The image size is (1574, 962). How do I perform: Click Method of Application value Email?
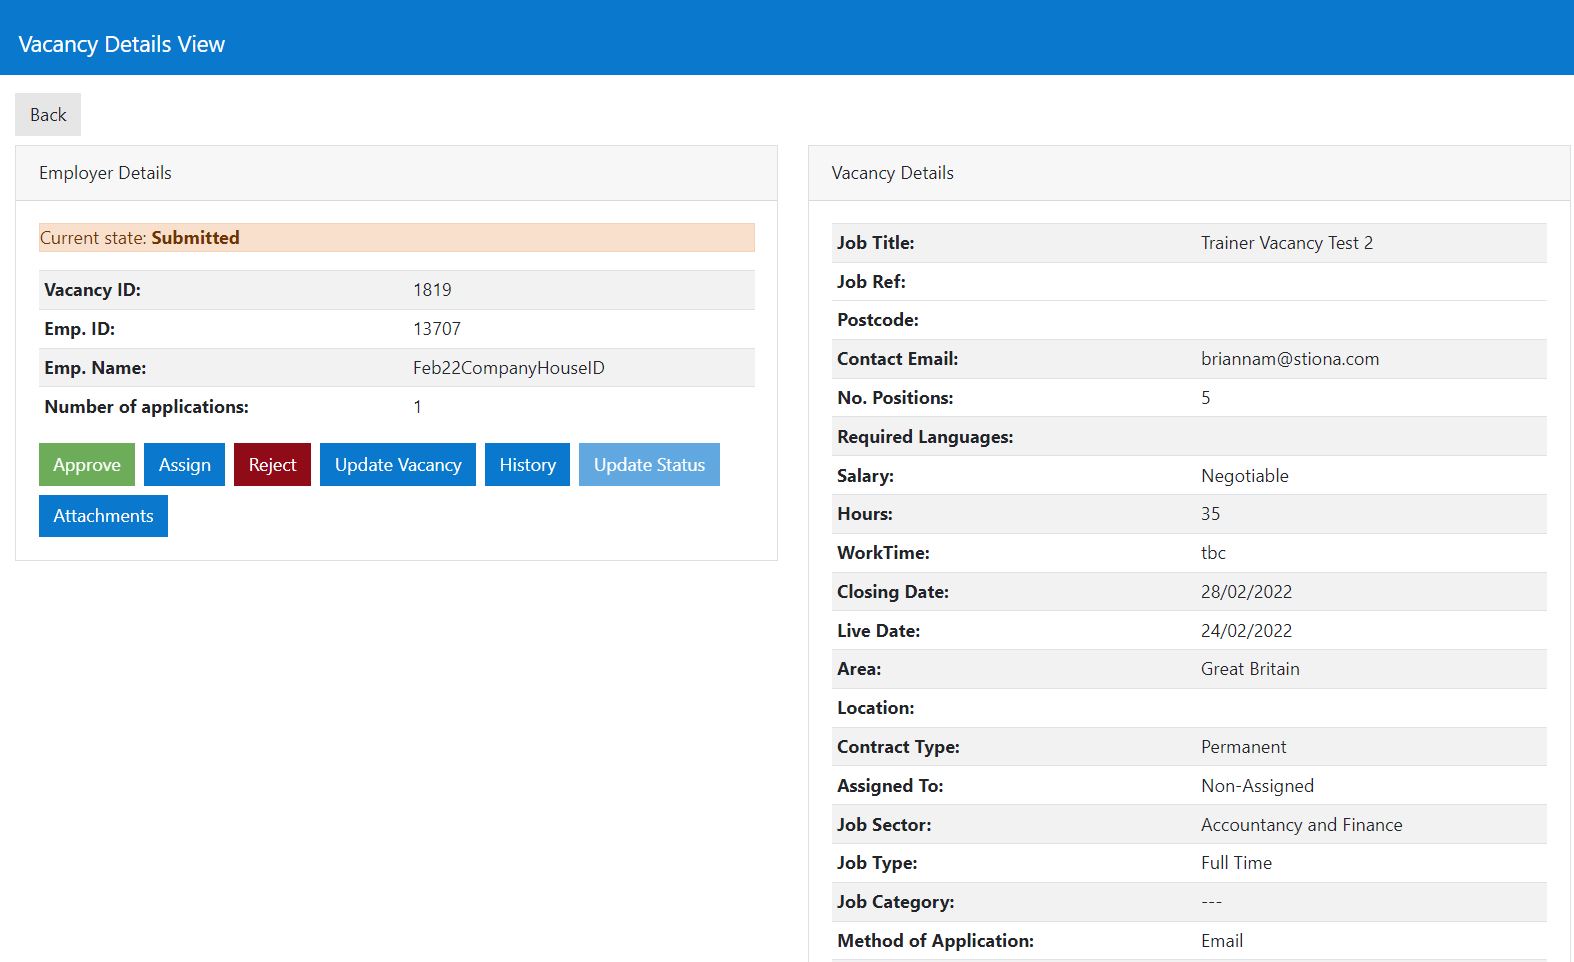coord(1222,941)
